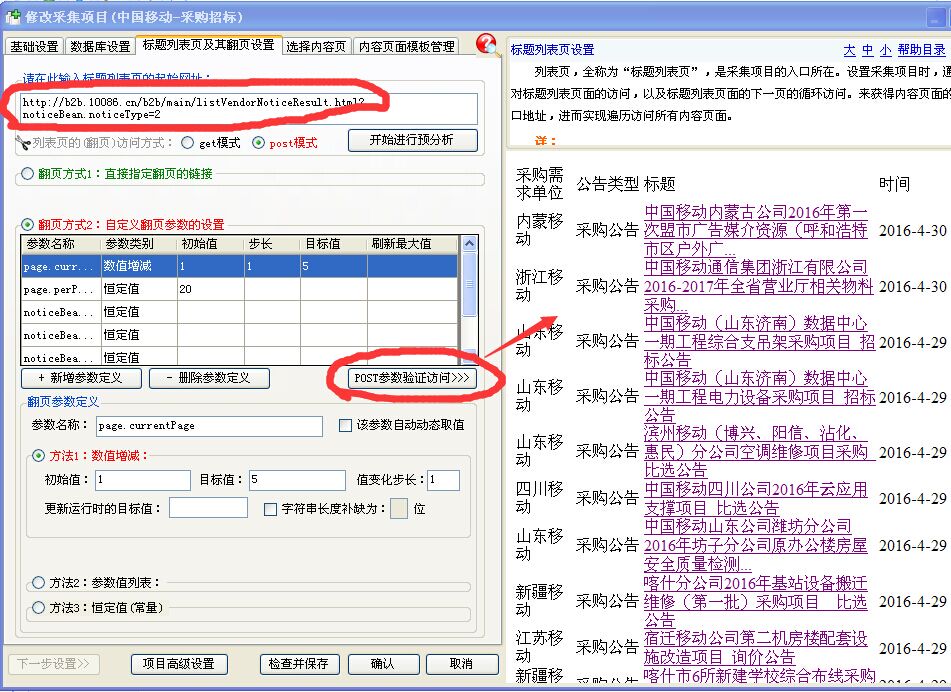Click the 标题 column header in the preview list
Image resolution: width=951 pixels, height=692 pixels.
point(659,184)
